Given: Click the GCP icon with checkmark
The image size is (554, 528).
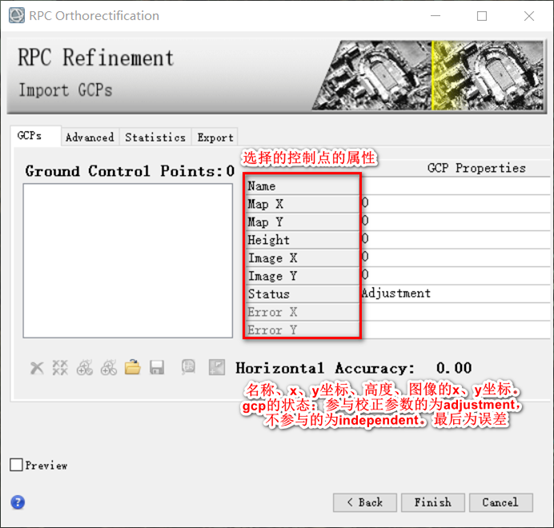Looking at the screenshot, I should pos(84,368).
